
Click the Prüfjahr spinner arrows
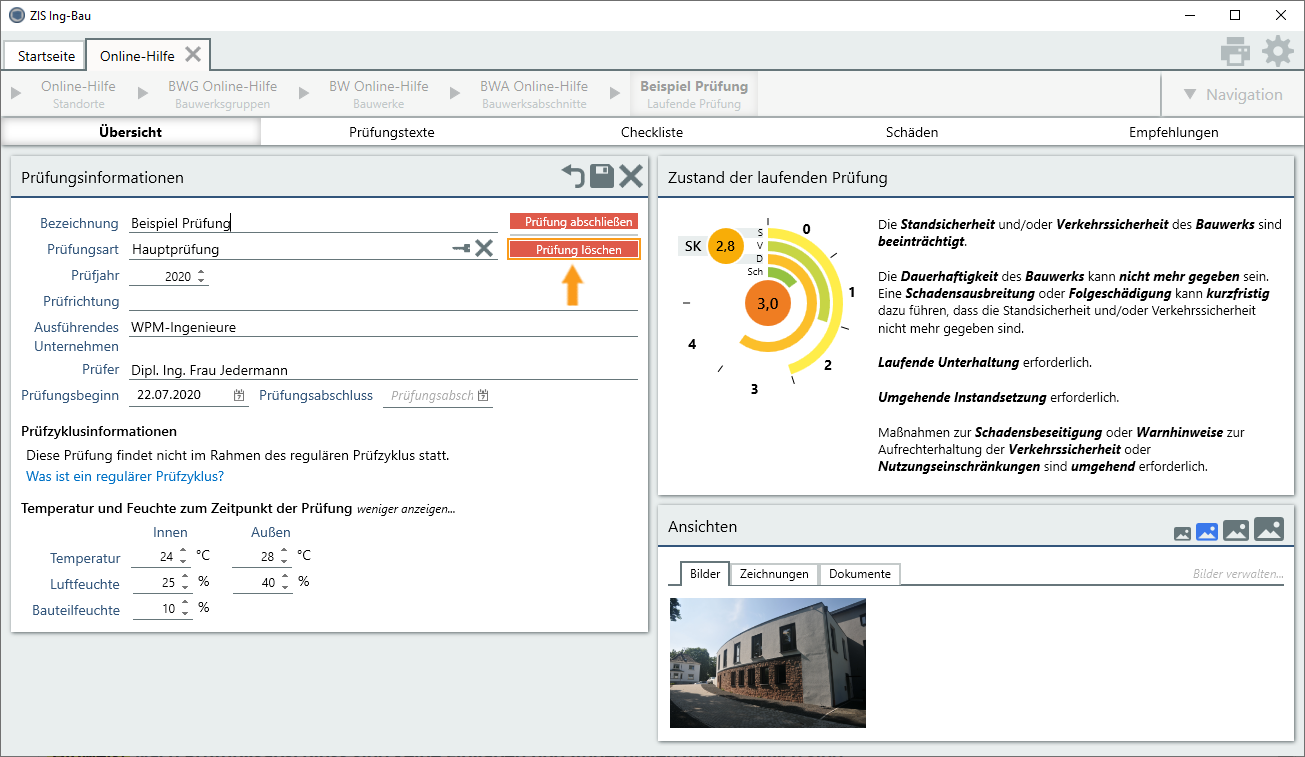pyautogui.click(x=201, y=276)
